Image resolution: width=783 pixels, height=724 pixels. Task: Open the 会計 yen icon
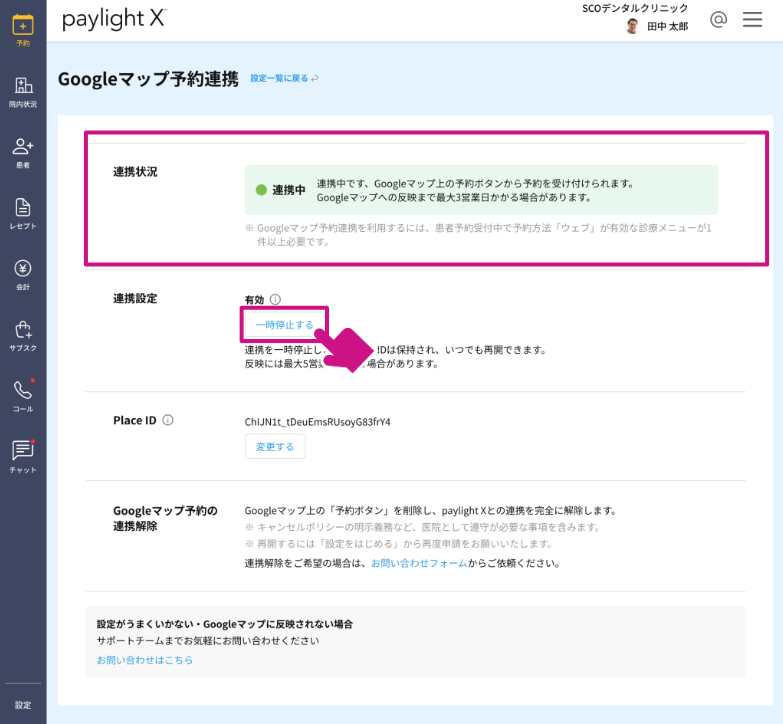tap(23, 269)
